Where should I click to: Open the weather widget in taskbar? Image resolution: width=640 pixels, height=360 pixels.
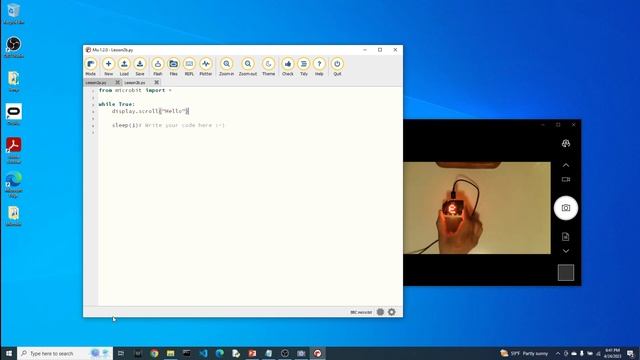pyautogui.click(x=524, y=353)
